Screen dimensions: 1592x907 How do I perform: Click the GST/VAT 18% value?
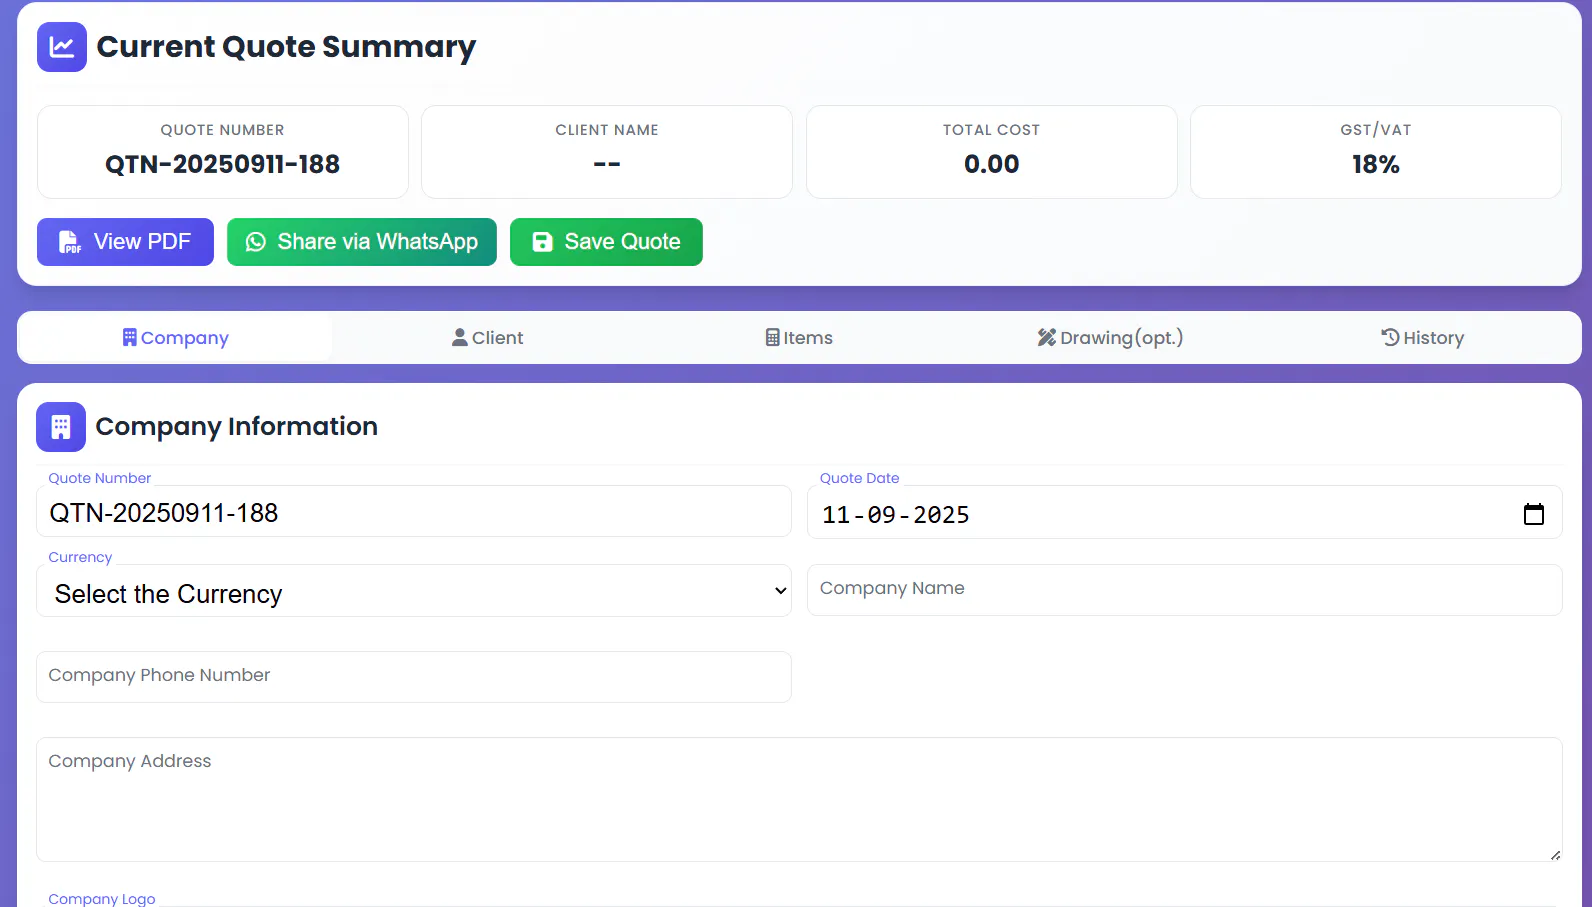(x=1376, y=164)
